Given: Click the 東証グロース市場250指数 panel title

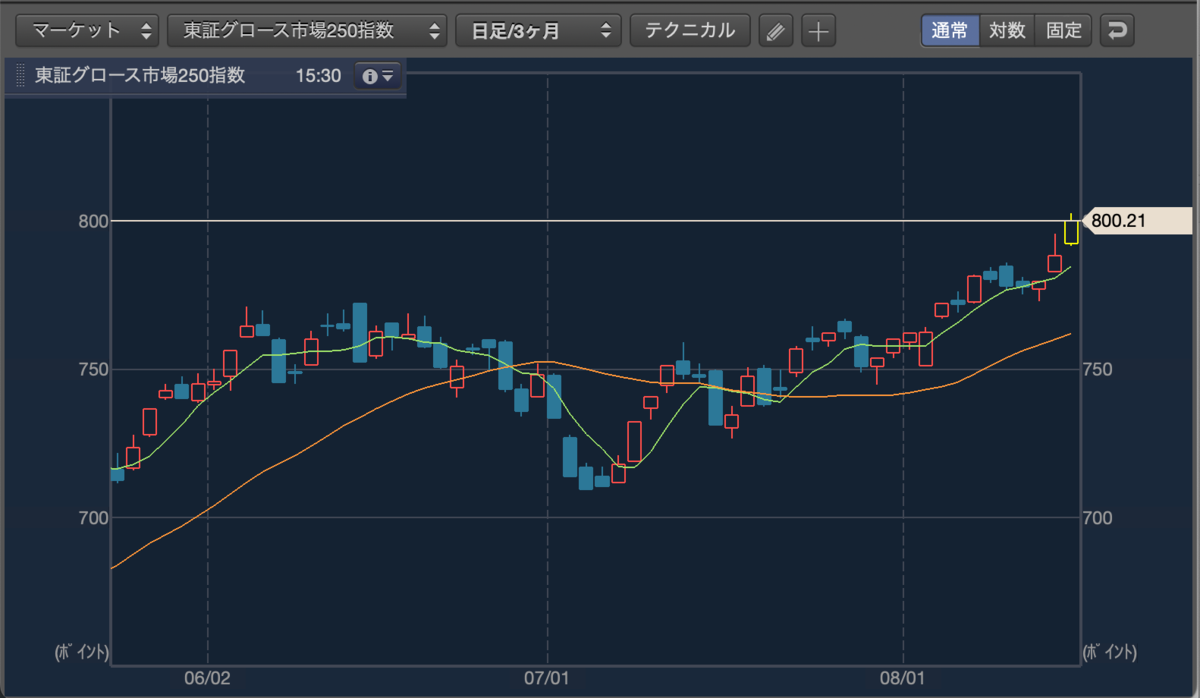Looking at the screenshot, I should click(140, 76).
